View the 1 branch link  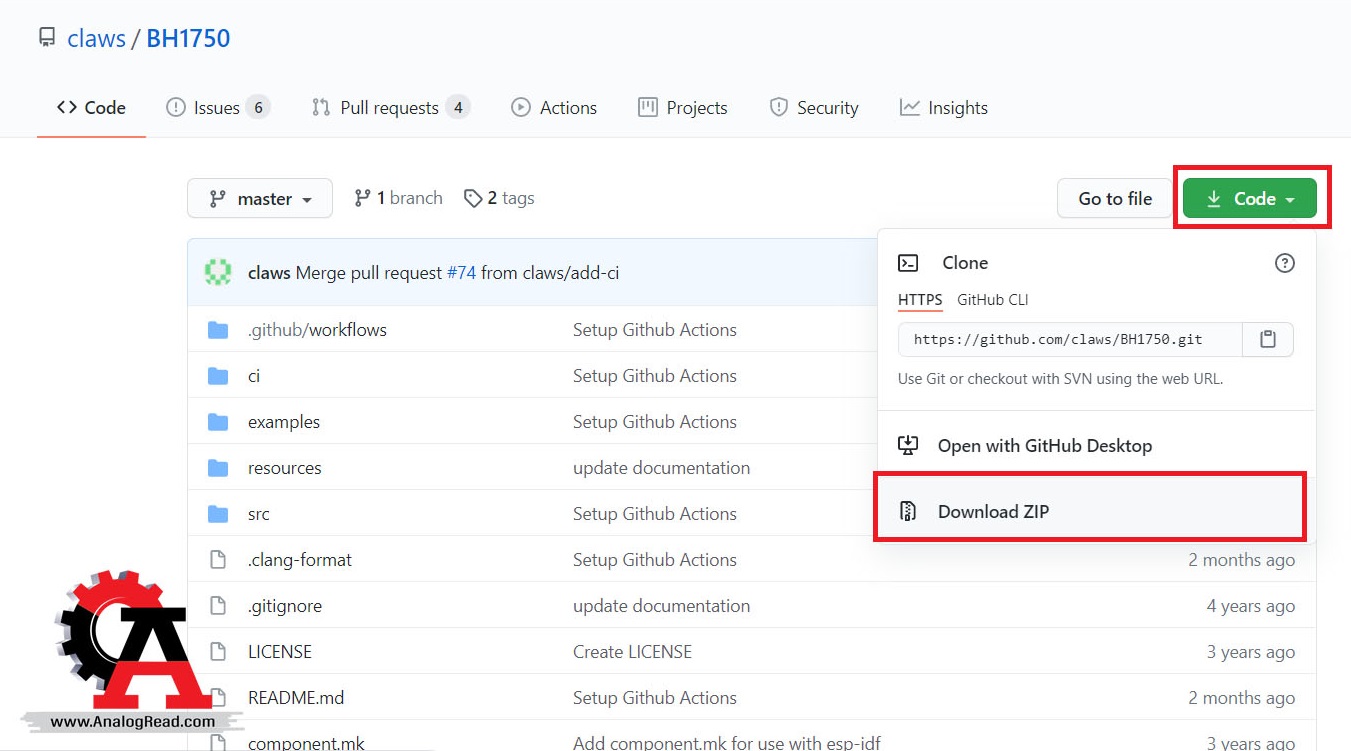point(398,198)
